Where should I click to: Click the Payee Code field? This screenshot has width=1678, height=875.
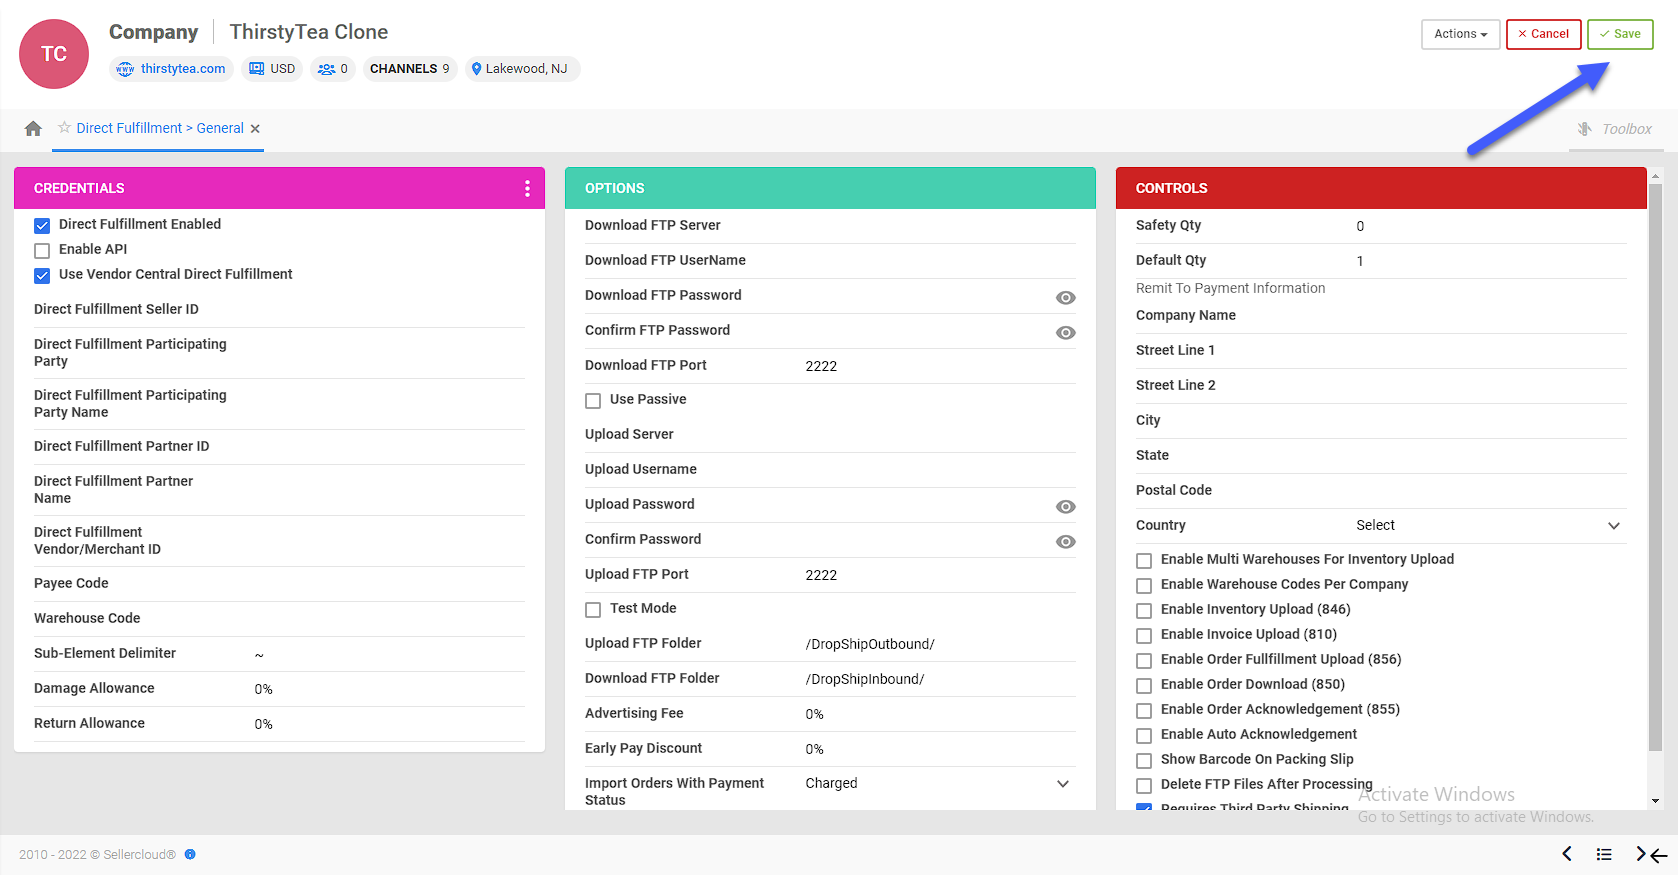pyautogui.click(x=388, y=584)
